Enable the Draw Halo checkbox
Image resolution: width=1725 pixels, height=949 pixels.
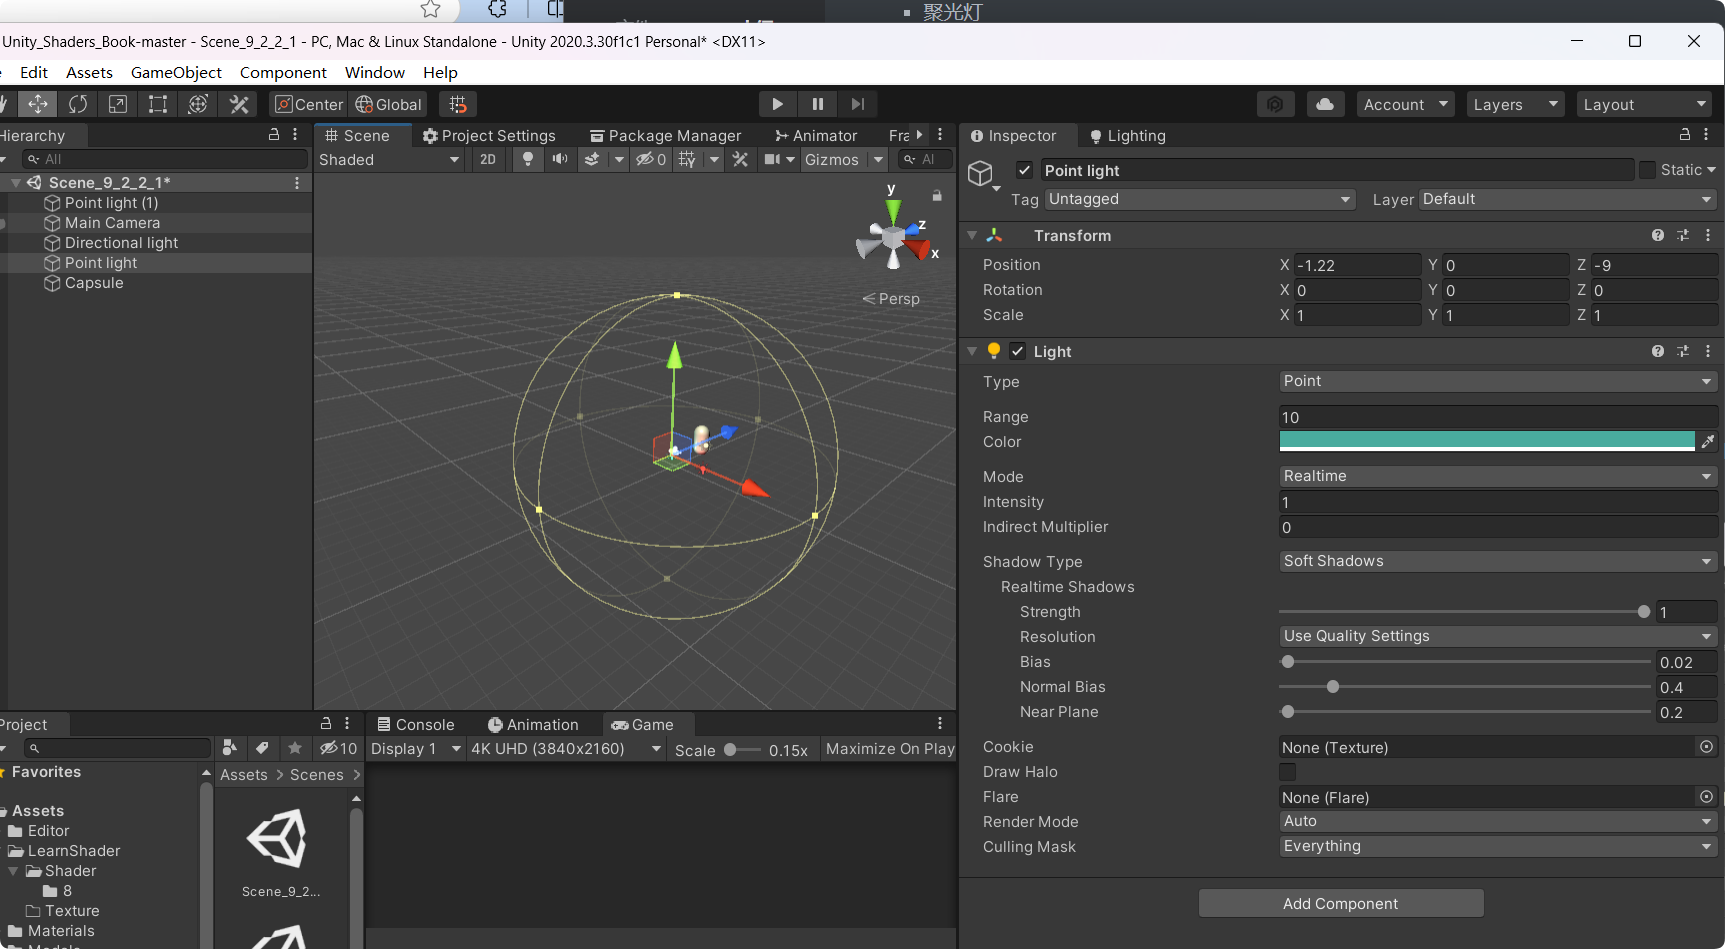tap(1287, 771)
